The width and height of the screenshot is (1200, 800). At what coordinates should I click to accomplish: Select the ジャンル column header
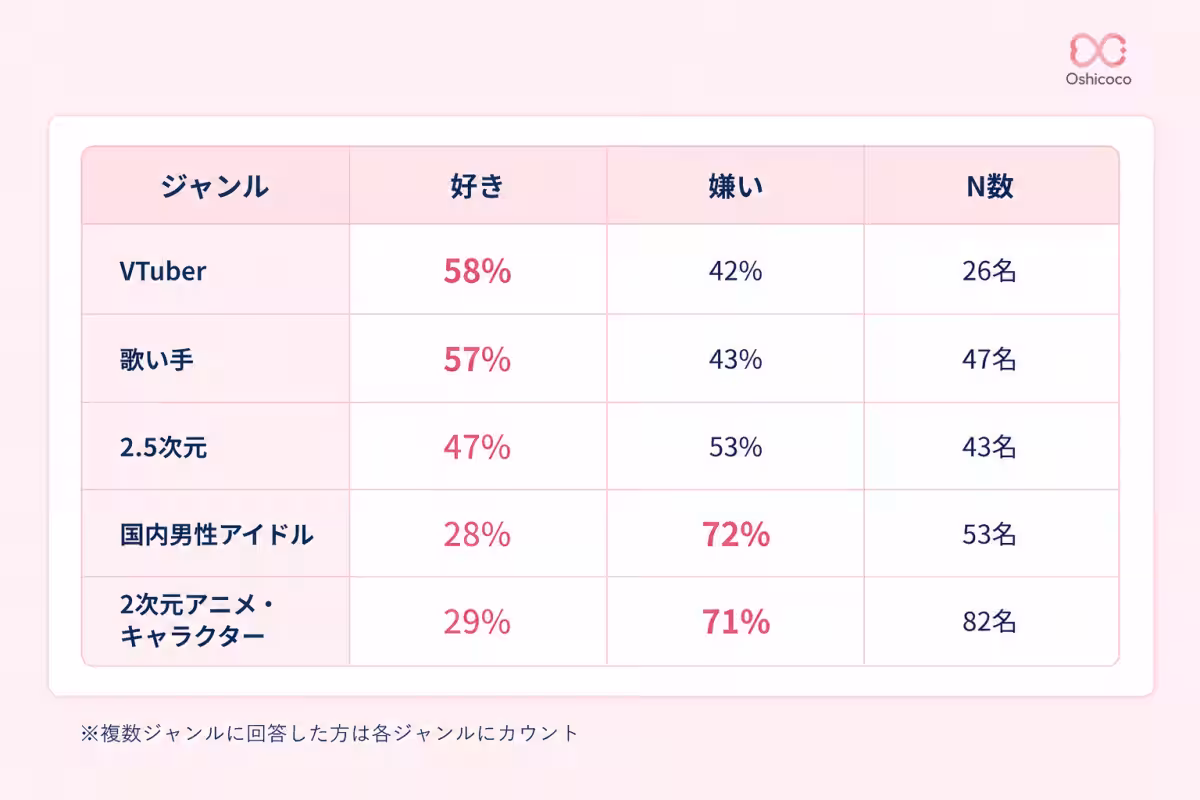(x=215, y=186)
